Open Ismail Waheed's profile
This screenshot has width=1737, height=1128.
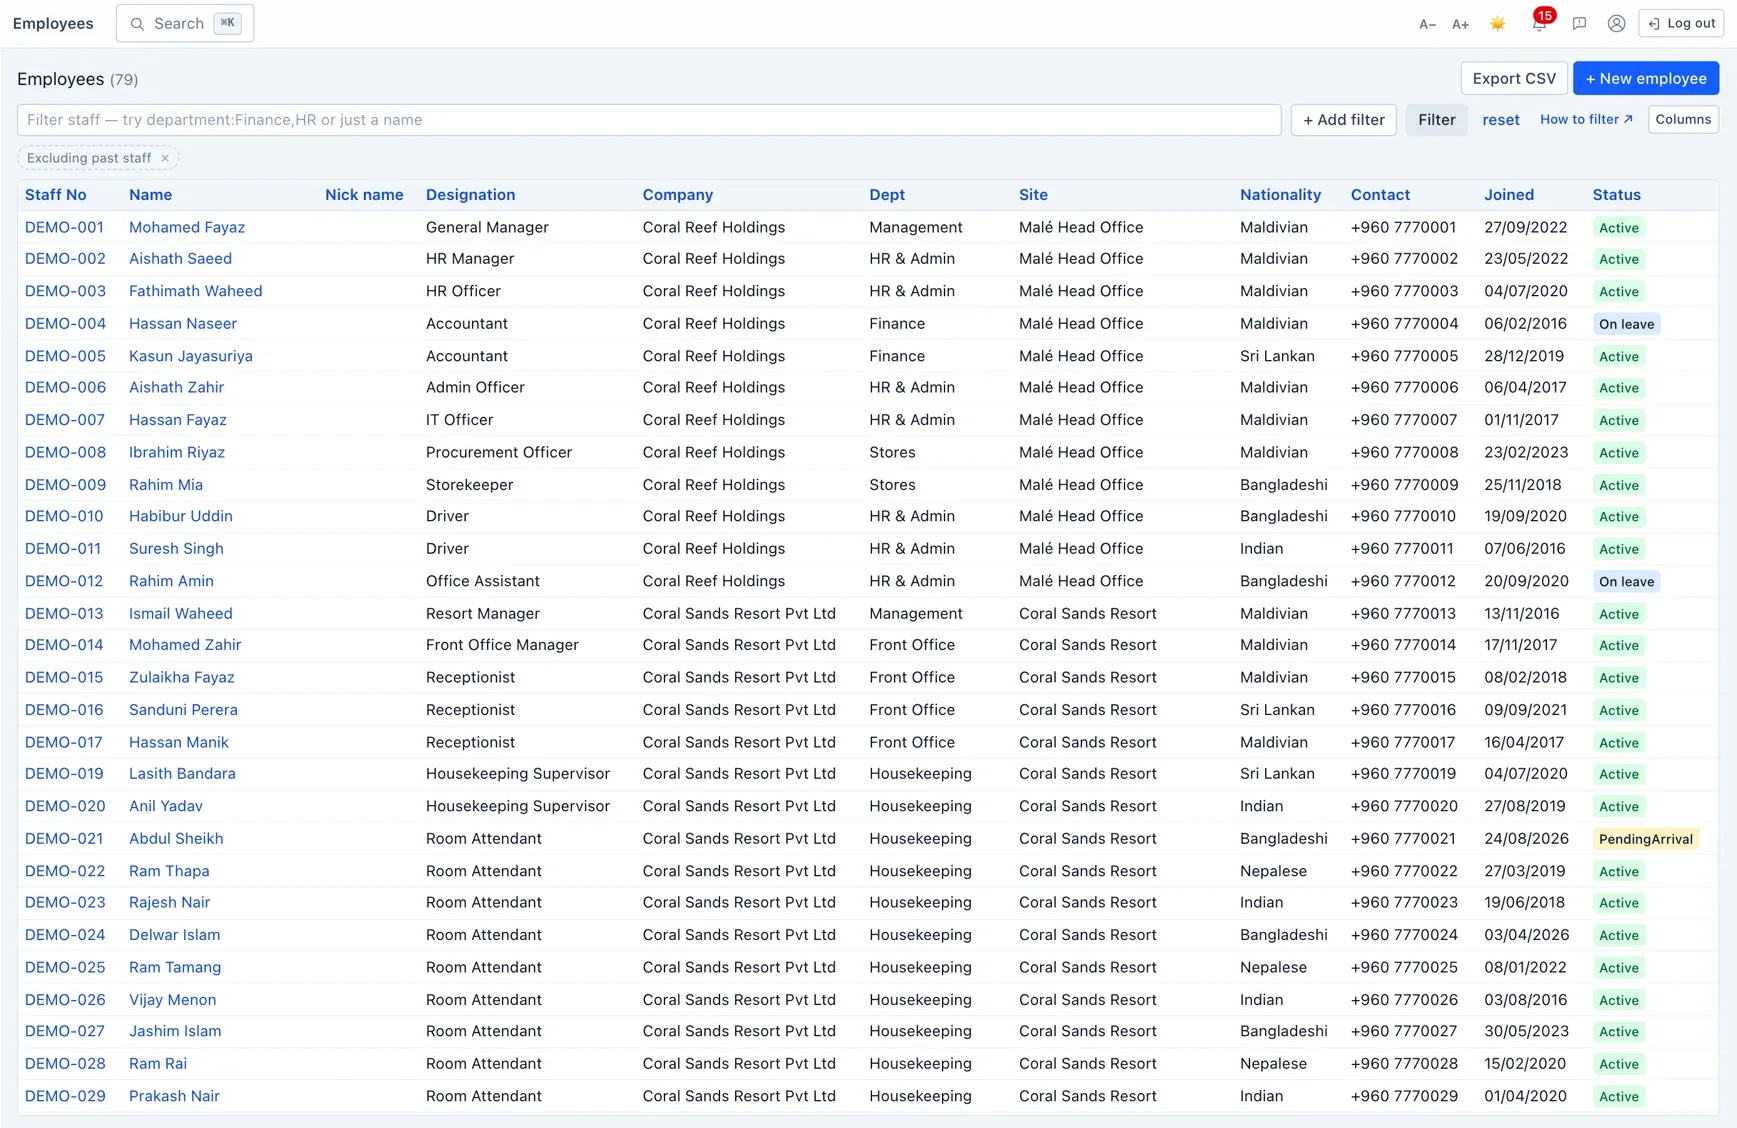tap(181, 614)
